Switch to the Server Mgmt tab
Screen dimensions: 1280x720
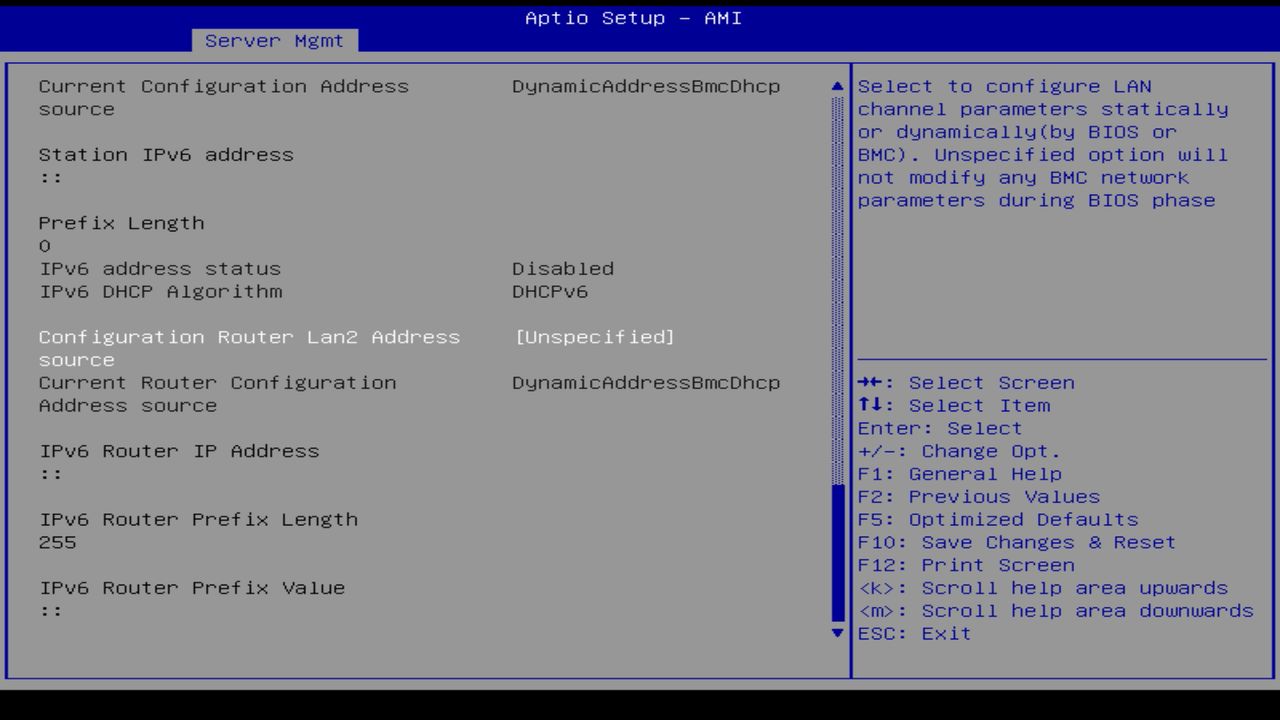(x=274, y=40)
